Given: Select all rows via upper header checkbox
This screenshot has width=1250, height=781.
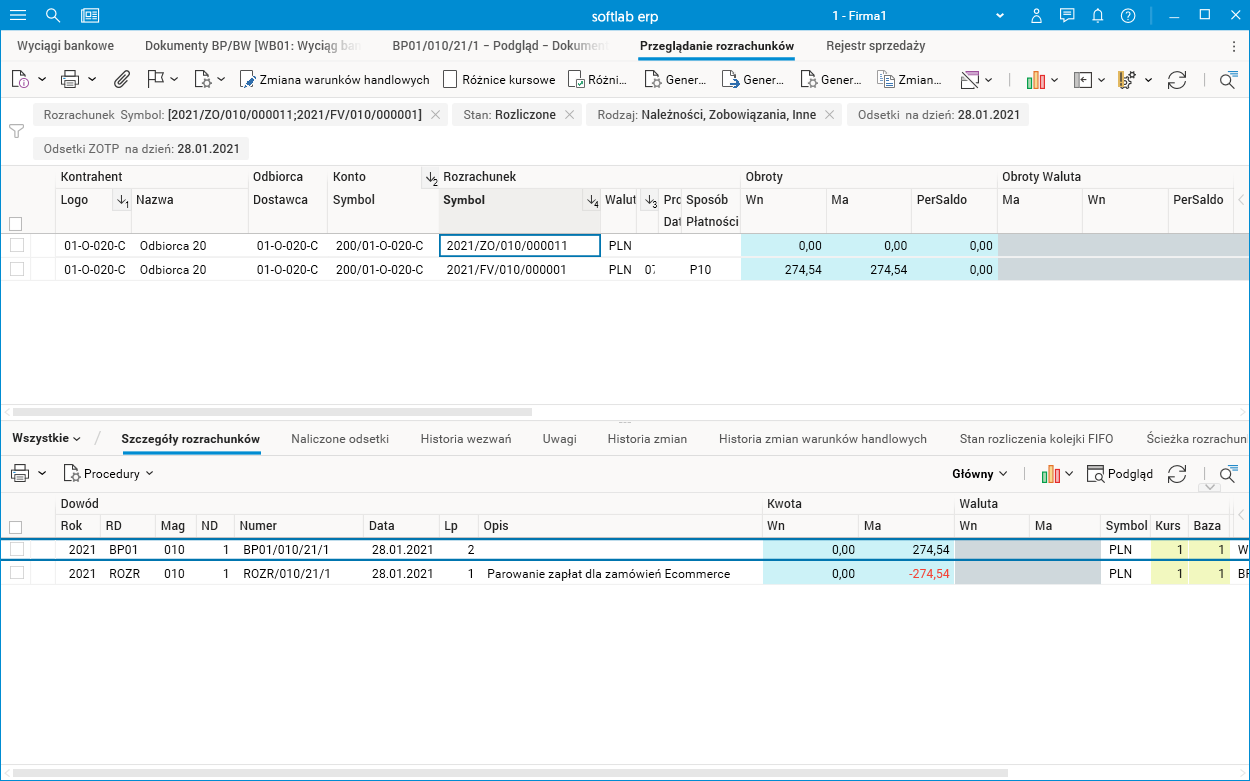Looking at the screenshot, I should click(x=15, y=223).
